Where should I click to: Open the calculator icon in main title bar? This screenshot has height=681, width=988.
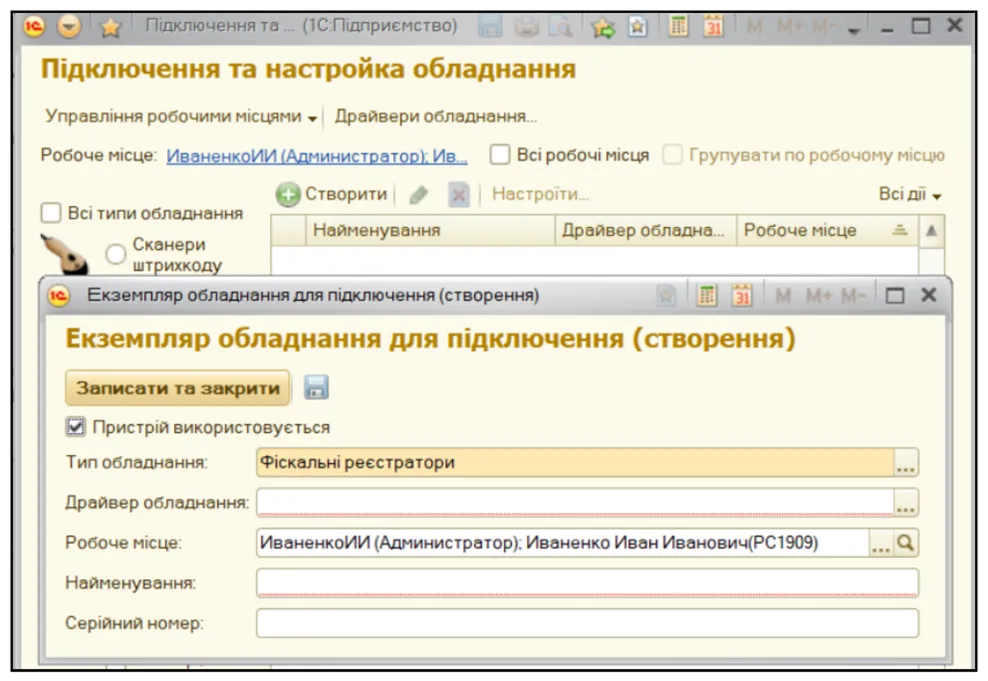[679, 26]
